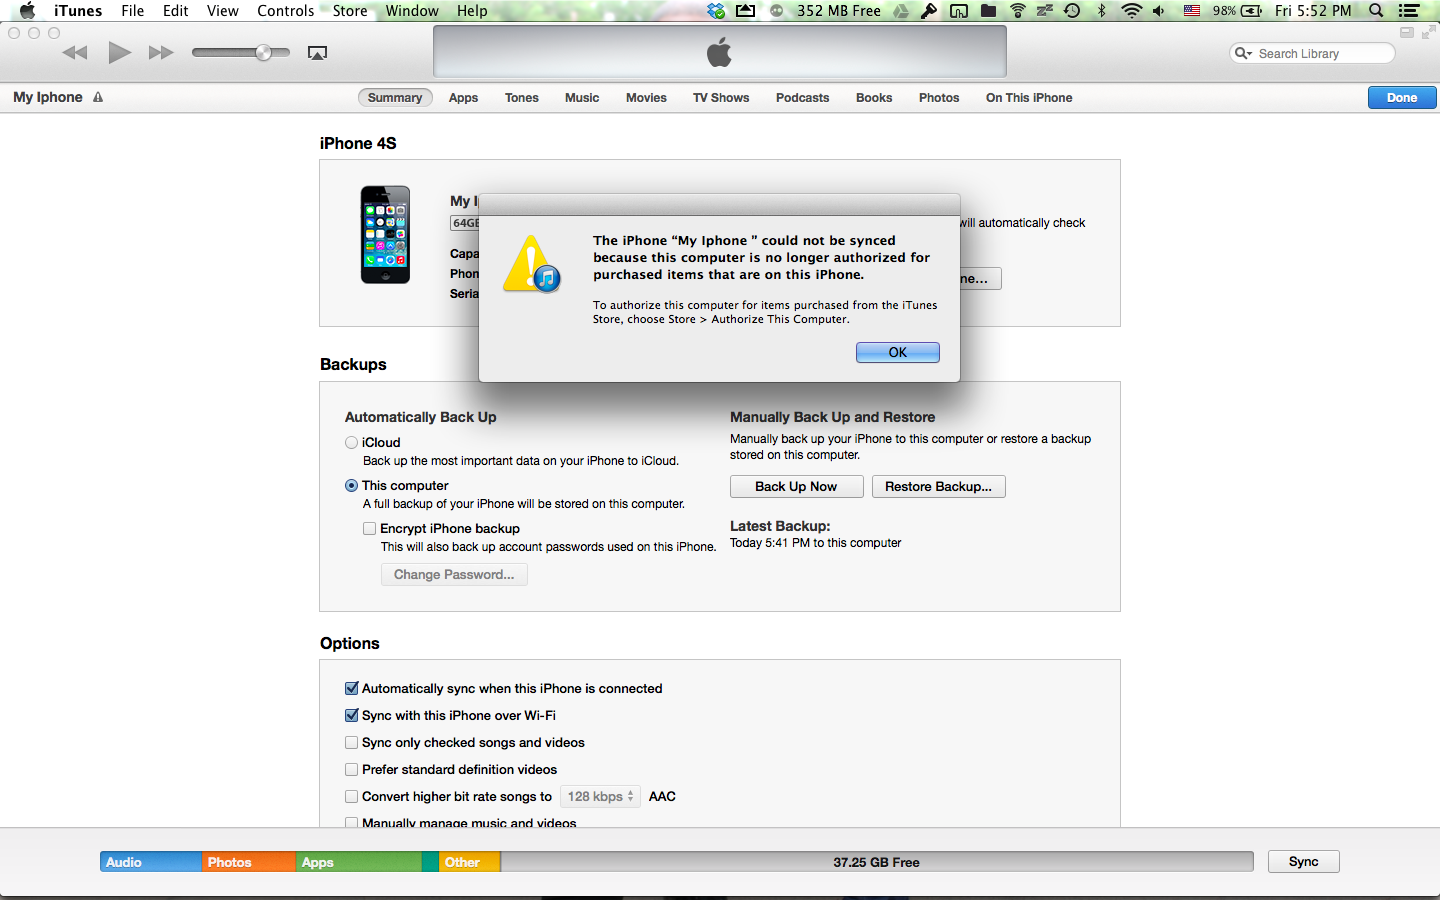This screenshot has height=900, width=1440.
Task: Click the Back Up Now button
Action: (796, 486)
